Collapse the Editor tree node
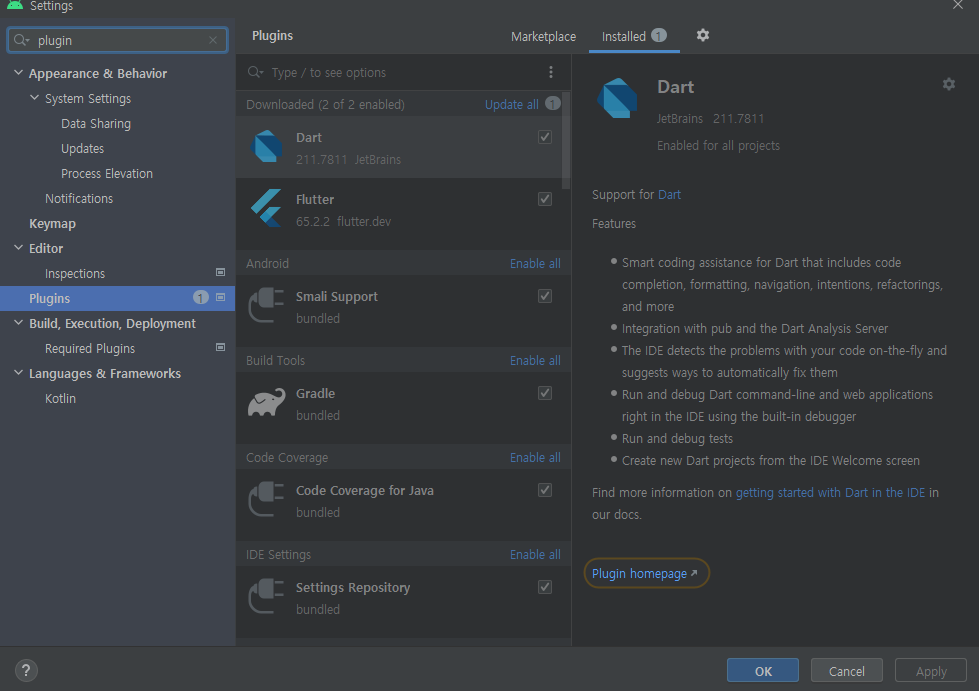979x691 pixels. point(18,248)
